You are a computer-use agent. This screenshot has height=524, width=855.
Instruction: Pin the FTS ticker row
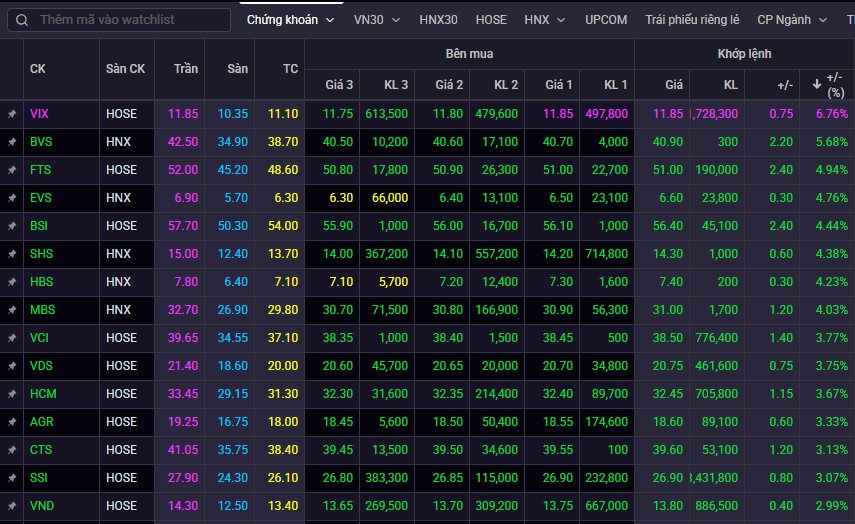12,170
